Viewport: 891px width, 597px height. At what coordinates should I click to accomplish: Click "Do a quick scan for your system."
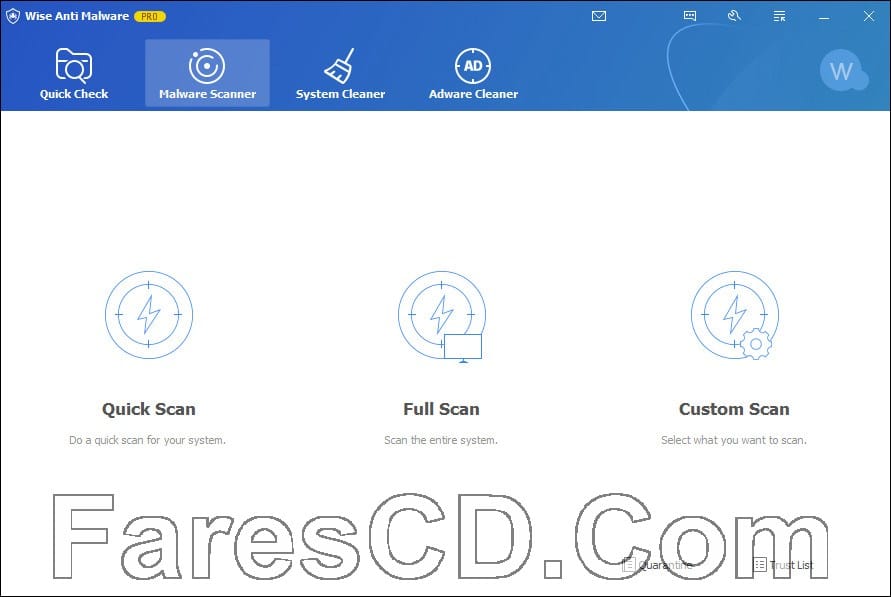(147, 440)
